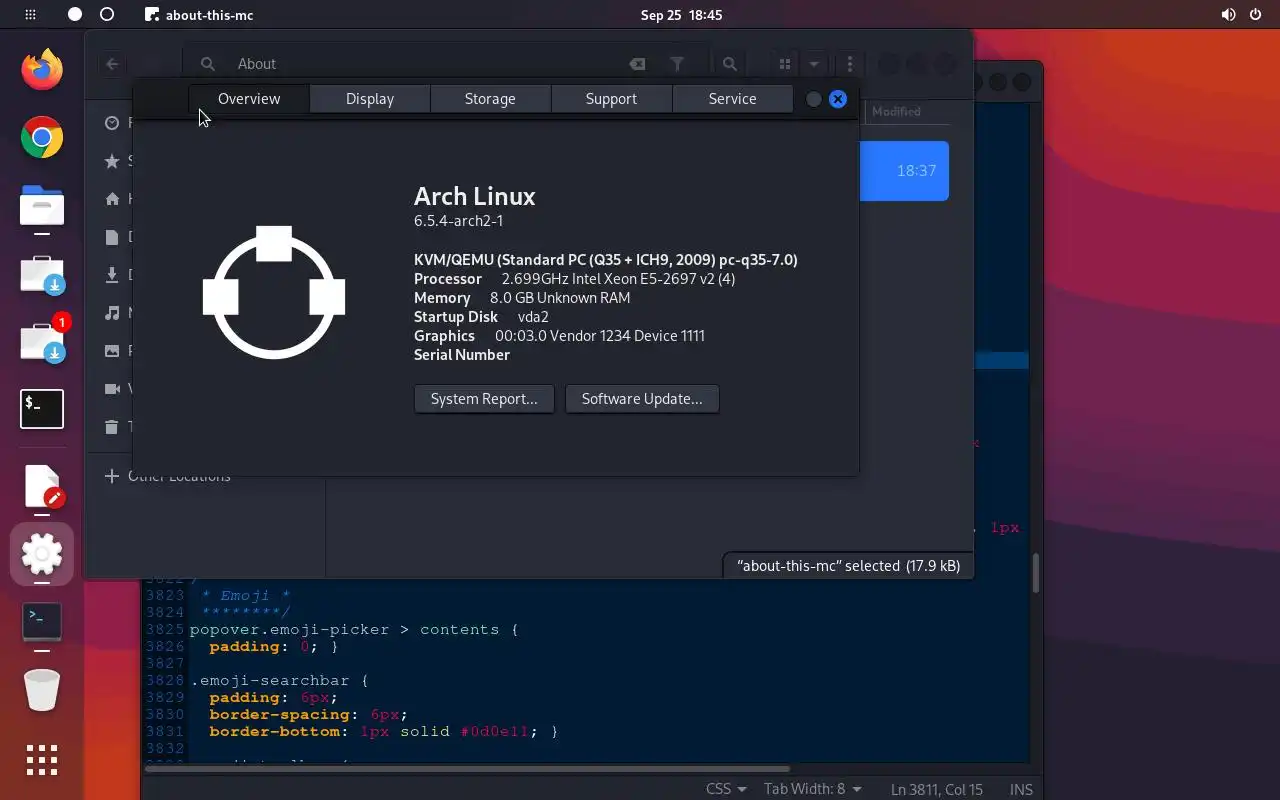Image resolution: width=1280 pixels, height=800 pixels.
Task: Click the Memory 8.0 GB line
Action: point(522,298)
